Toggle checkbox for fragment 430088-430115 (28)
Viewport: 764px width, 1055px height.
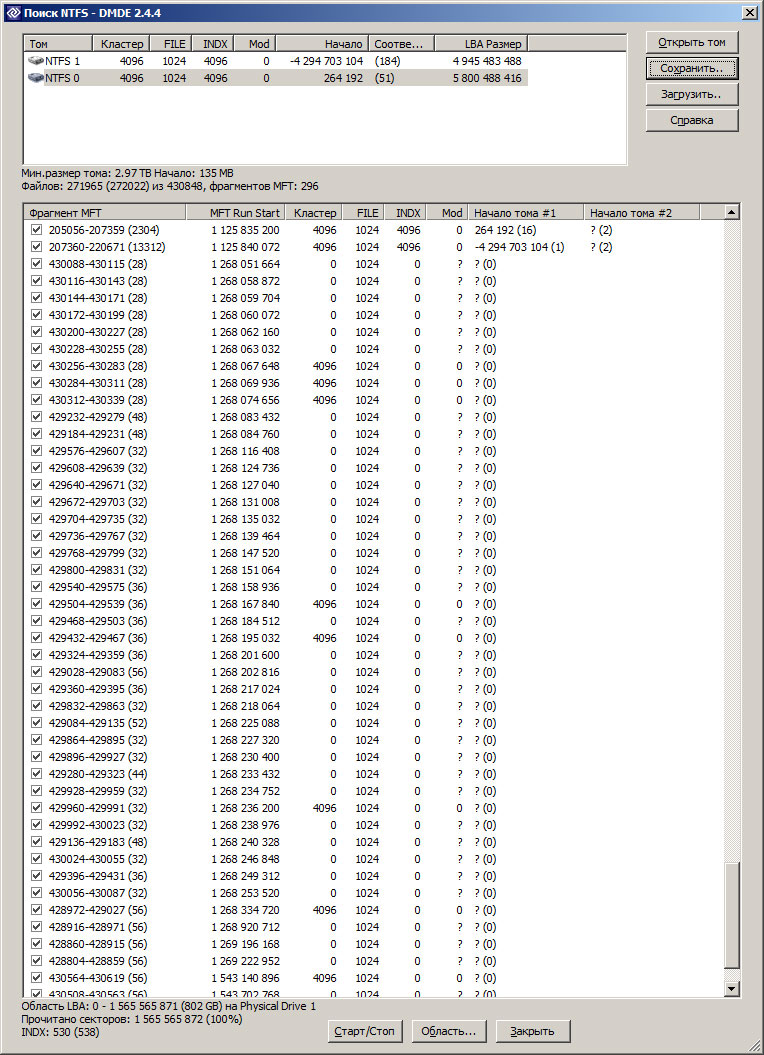click(36, 264)
